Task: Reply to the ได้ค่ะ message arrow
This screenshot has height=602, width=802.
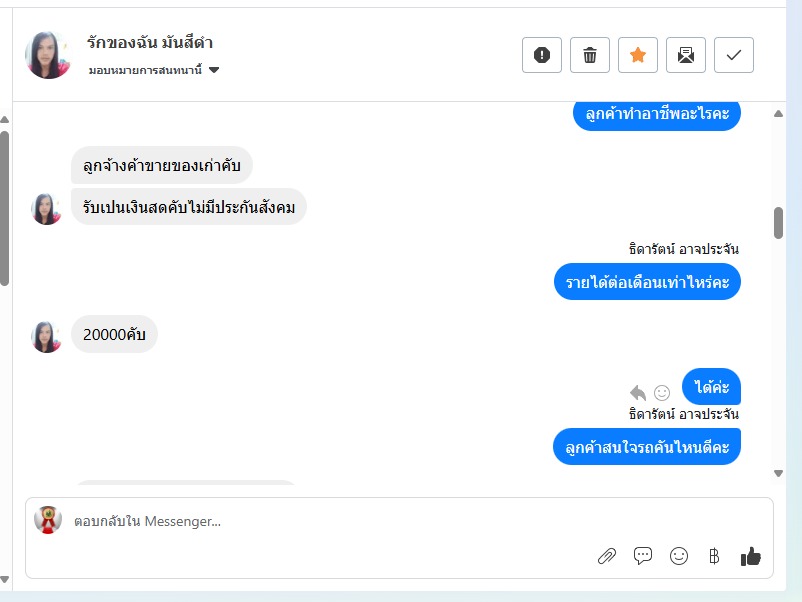Action: pos(638,393)
